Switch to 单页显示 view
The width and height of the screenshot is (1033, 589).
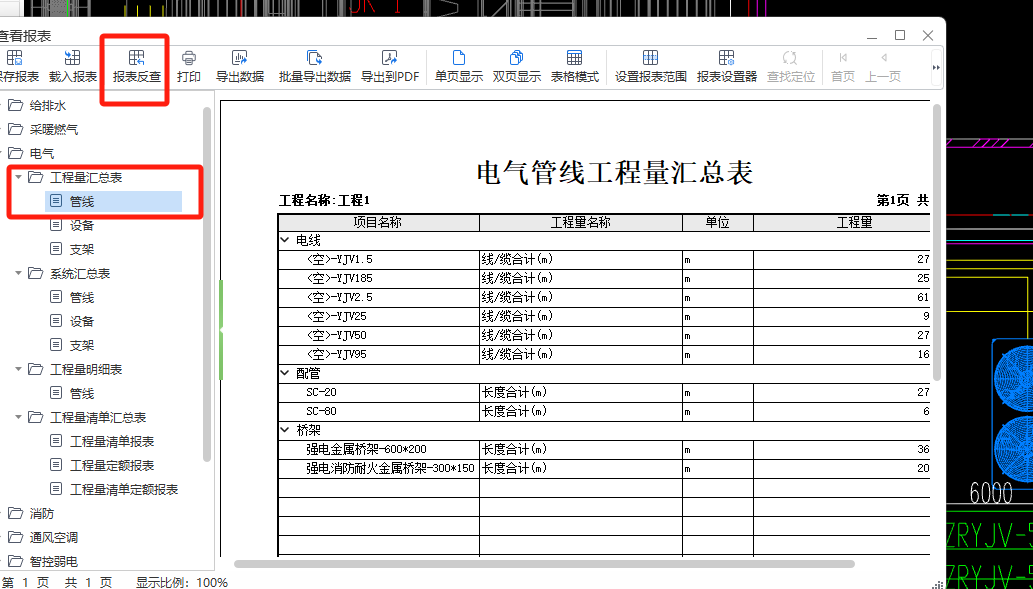pos(459,66)
